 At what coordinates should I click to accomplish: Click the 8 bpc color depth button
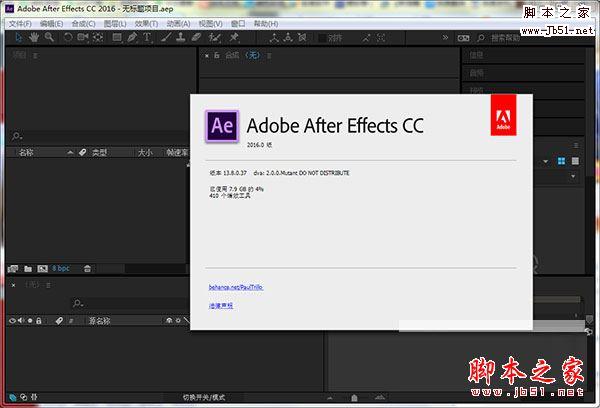click(61, 269)
